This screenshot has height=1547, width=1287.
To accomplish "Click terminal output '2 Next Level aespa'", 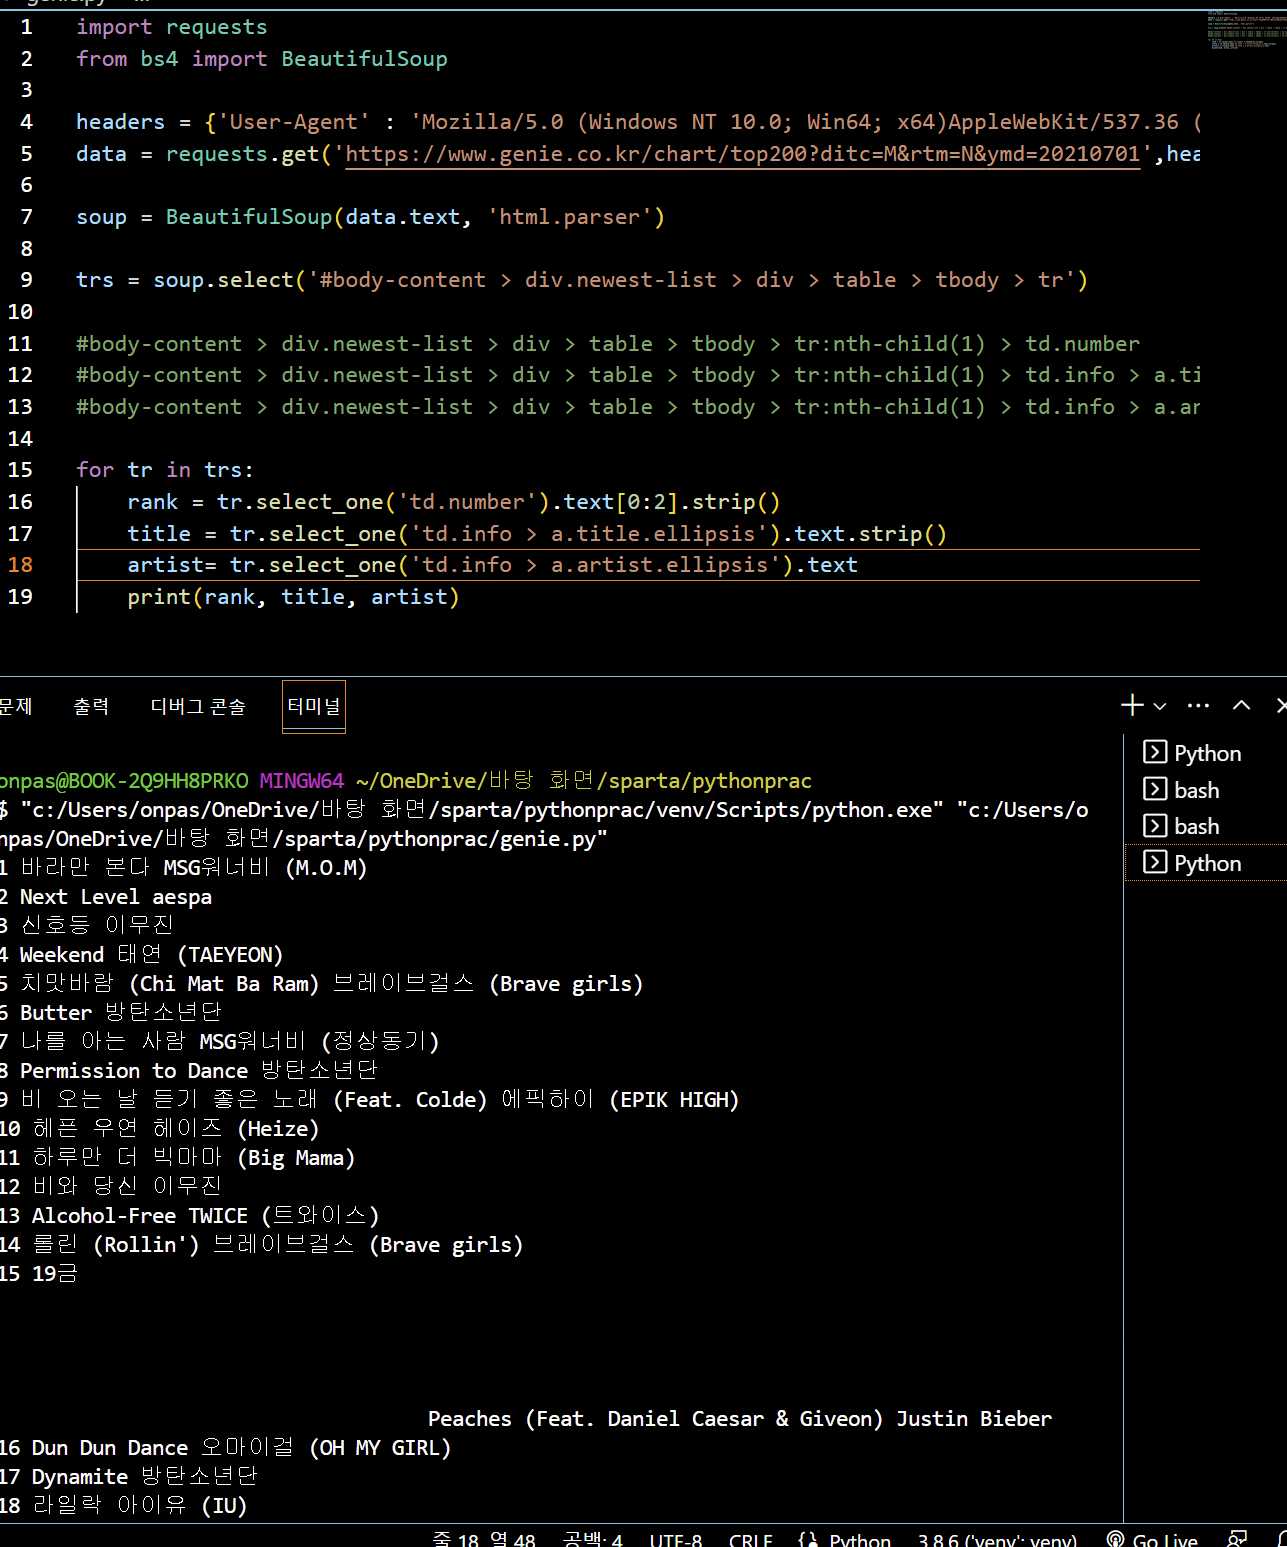I will pos(106,897).
